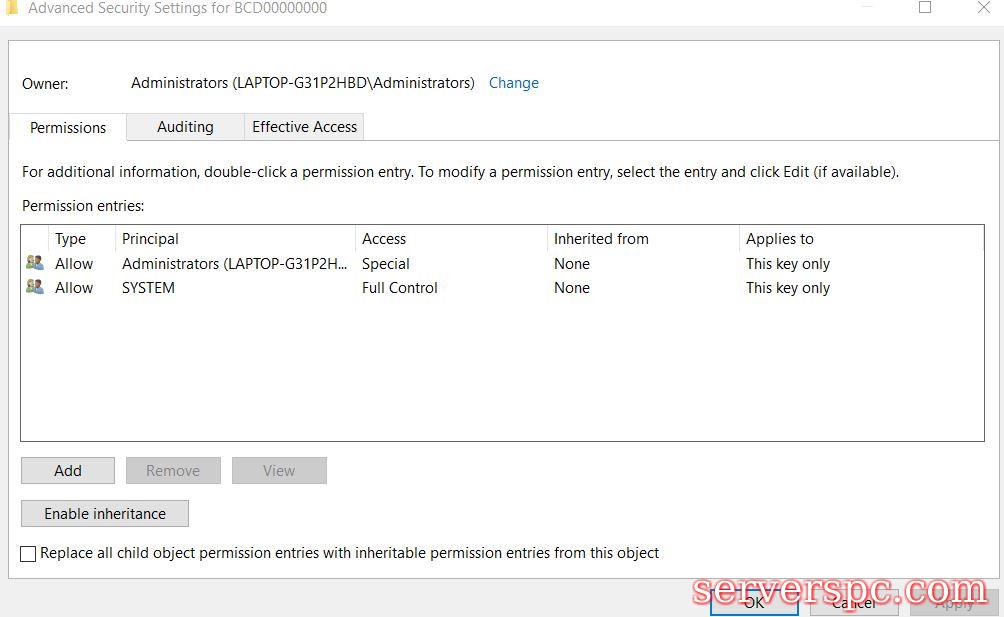
Task: Open the Auditing tab
Action: point(185,127)
